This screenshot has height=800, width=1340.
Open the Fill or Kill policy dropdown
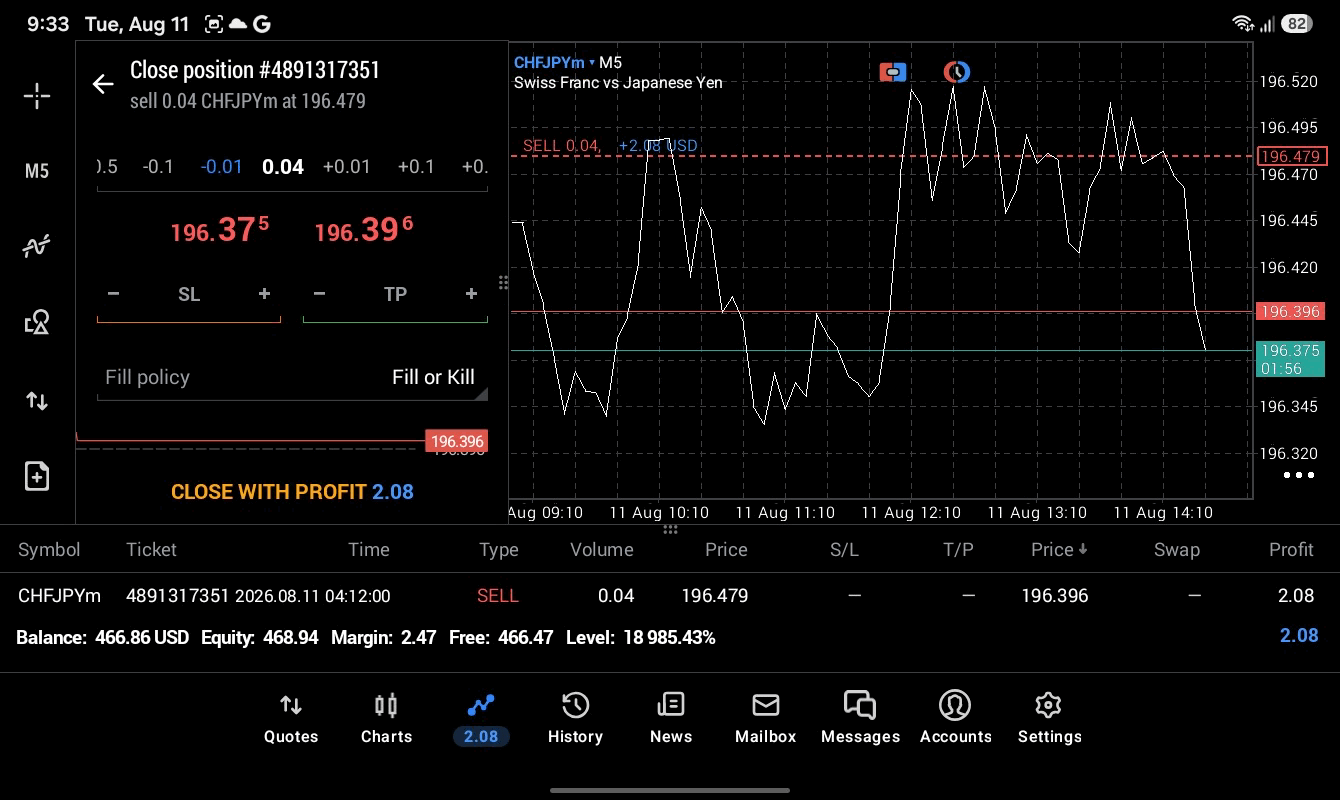[292, 377]
